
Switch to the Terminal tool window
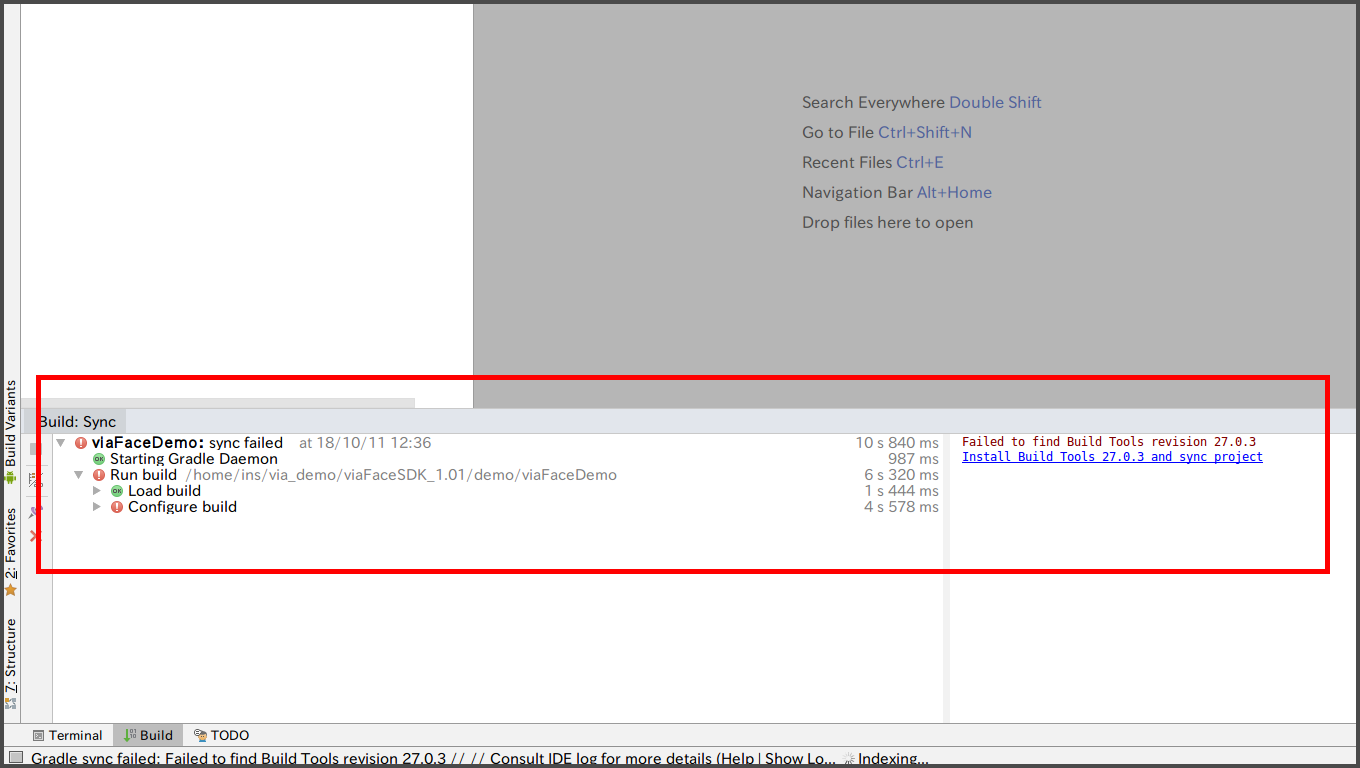pos(67,735)
